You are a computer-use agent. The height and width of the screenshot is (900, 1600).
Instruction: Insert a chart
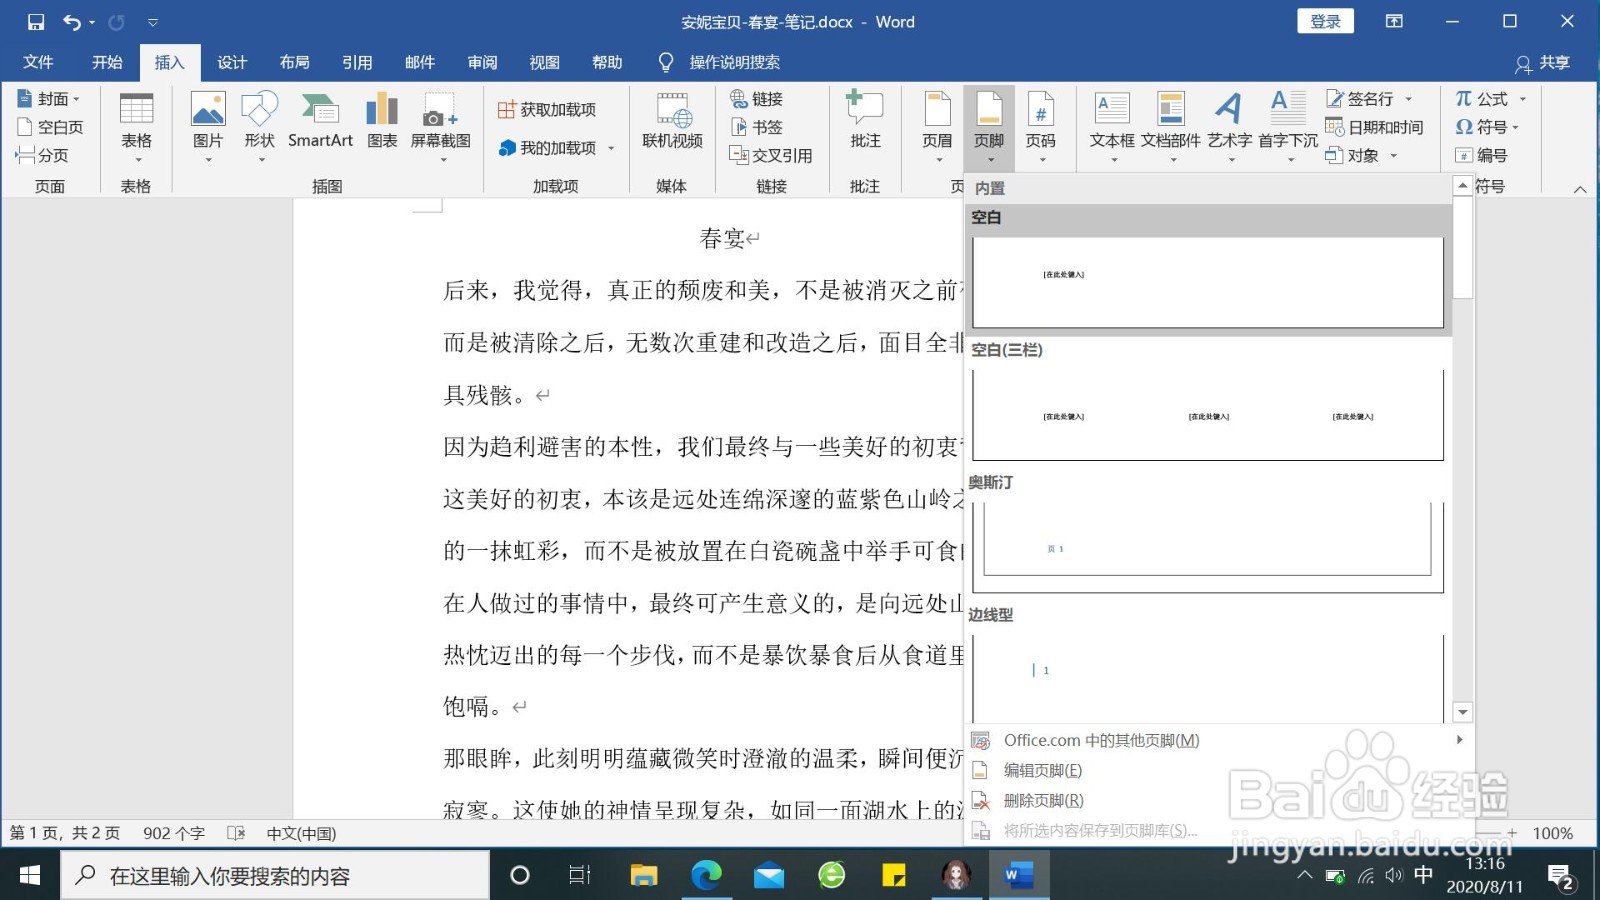(x=381, y=120)
